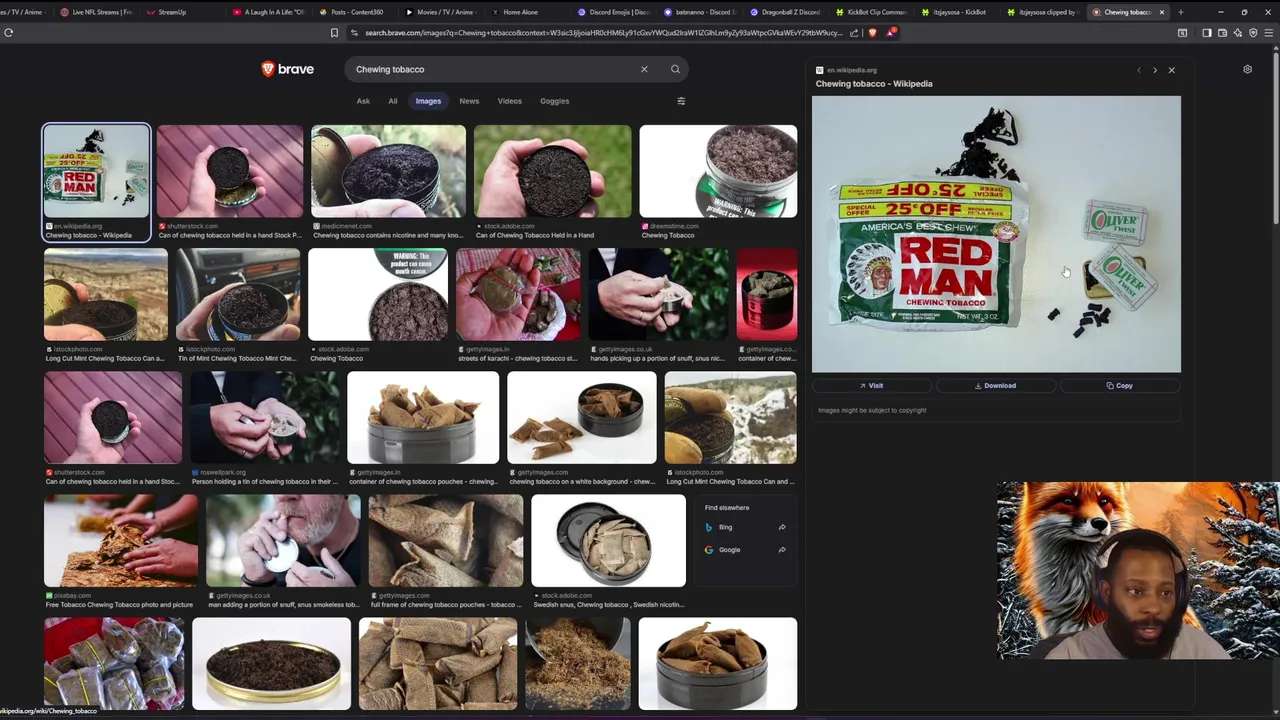
Task: Open the hands picking up snuff thumbnail
Action: point(659,295)
